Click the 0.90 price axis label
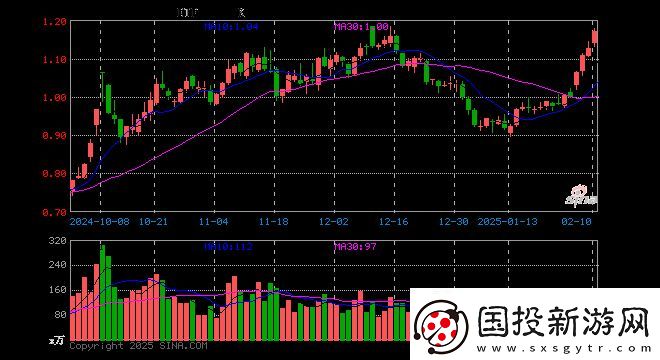 coord(54,136)
